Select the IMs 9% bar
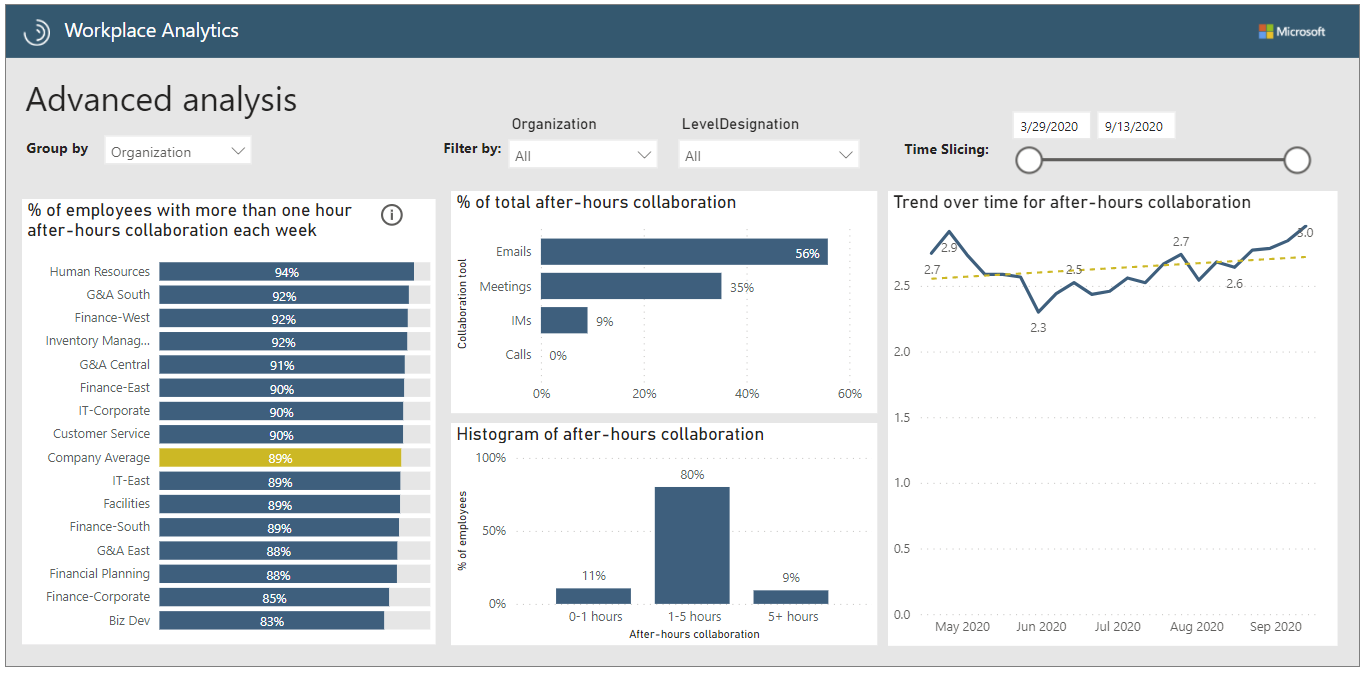This screenshot has height=674, width=1368. click(x=564, y=320)
